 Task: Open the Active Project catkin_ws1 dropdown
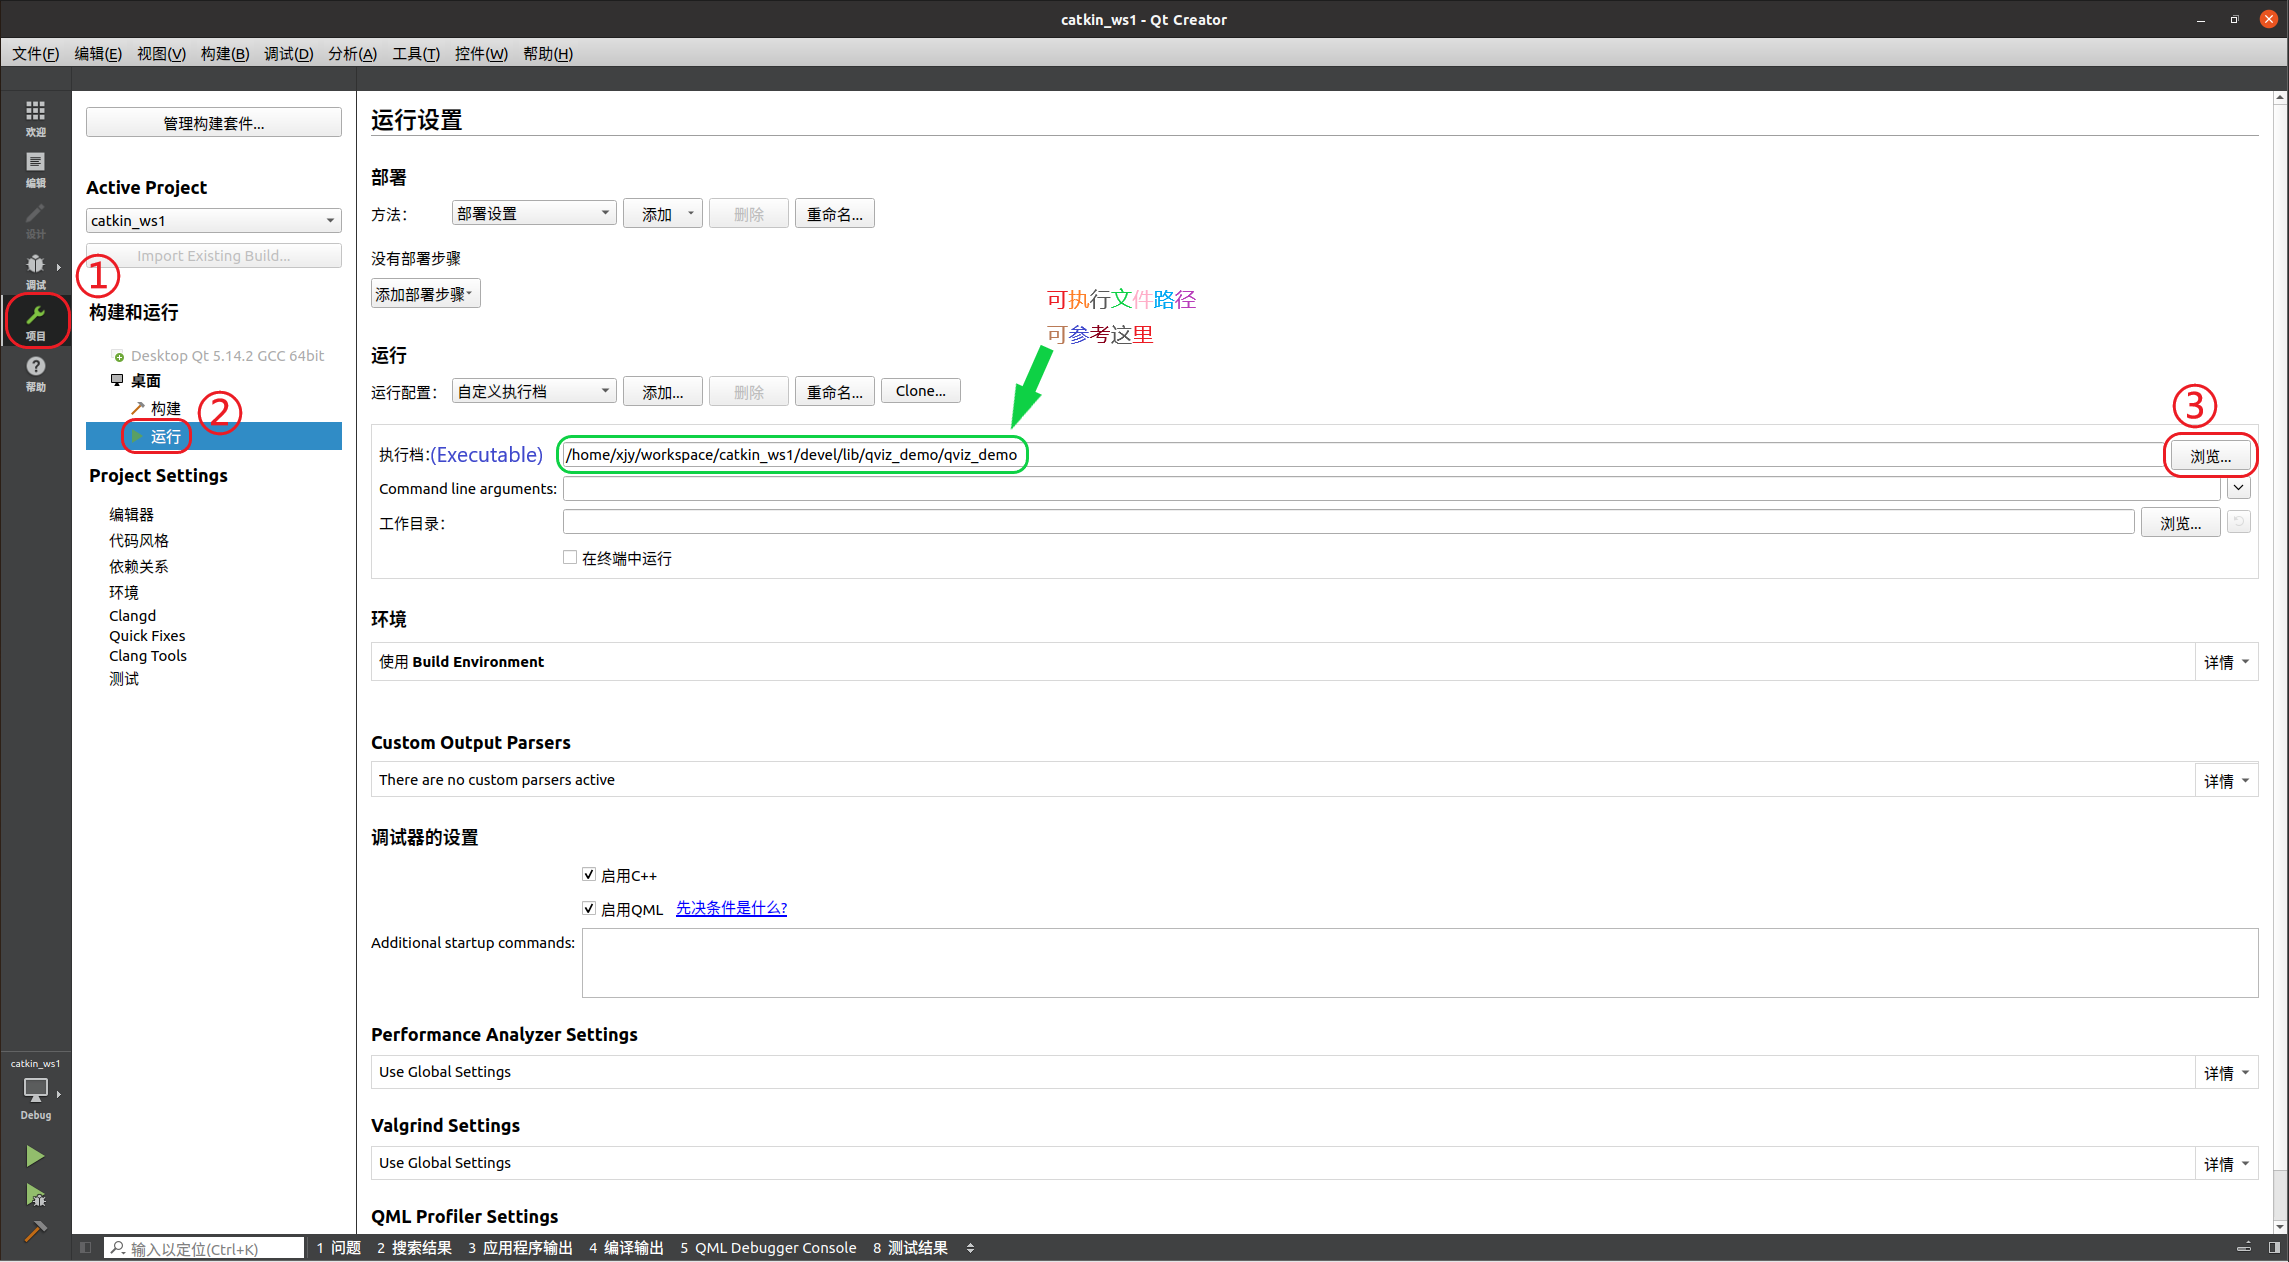coord(213,220)
